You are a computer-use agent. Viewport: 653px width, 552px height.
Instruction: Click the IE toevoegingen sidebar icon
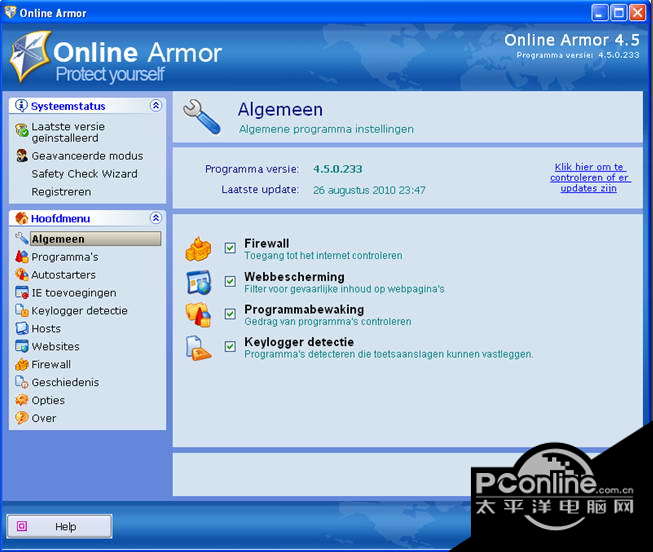(22, 292)
